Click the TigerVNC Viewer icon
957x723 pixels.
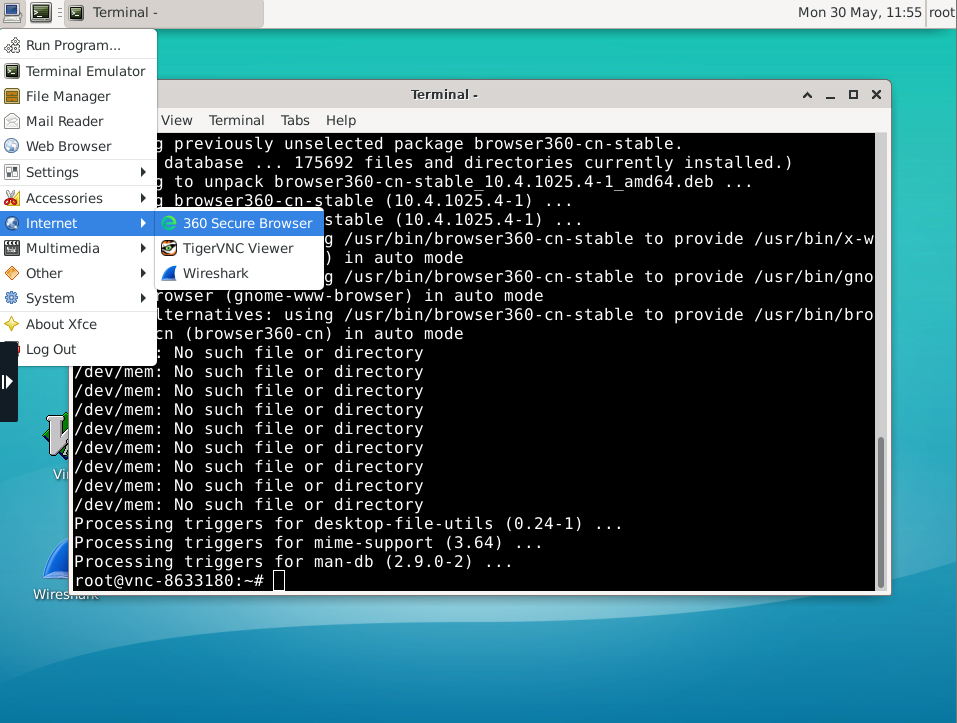169,248
